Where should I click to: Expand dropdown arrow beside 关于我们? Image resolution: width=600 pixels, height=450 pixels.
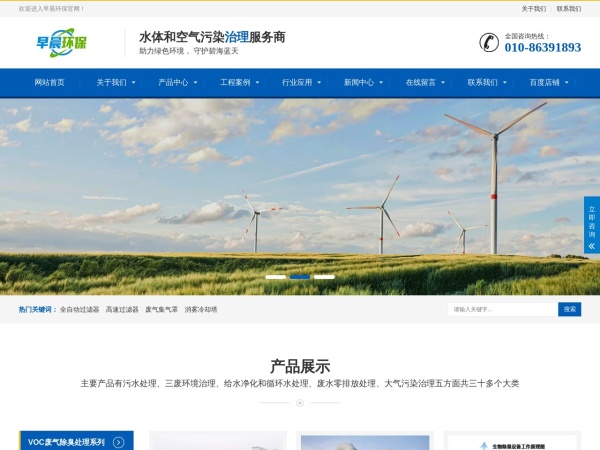[134, 82]
